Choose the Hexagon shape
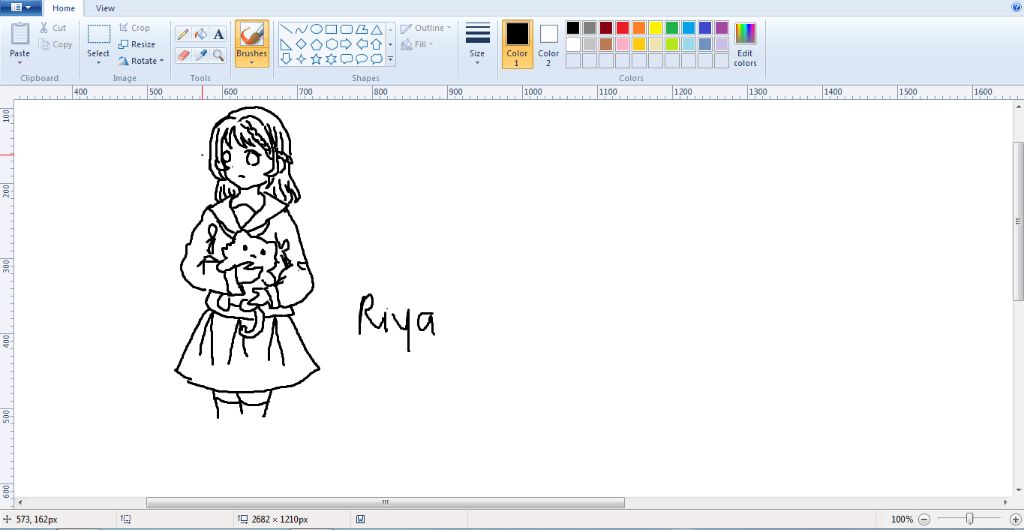This screenshot has width=1024, height=530. 331,44
